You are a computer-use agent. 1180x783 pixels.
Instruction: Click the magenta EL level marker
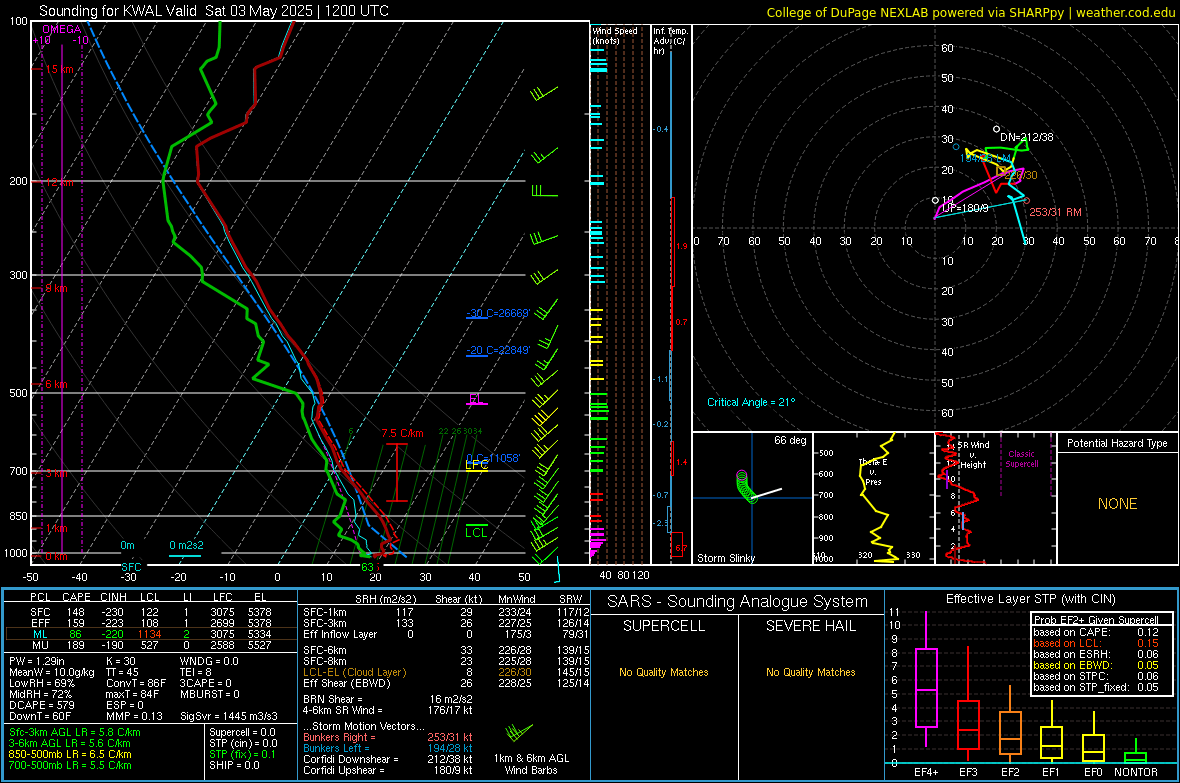(x=476, y=399)
